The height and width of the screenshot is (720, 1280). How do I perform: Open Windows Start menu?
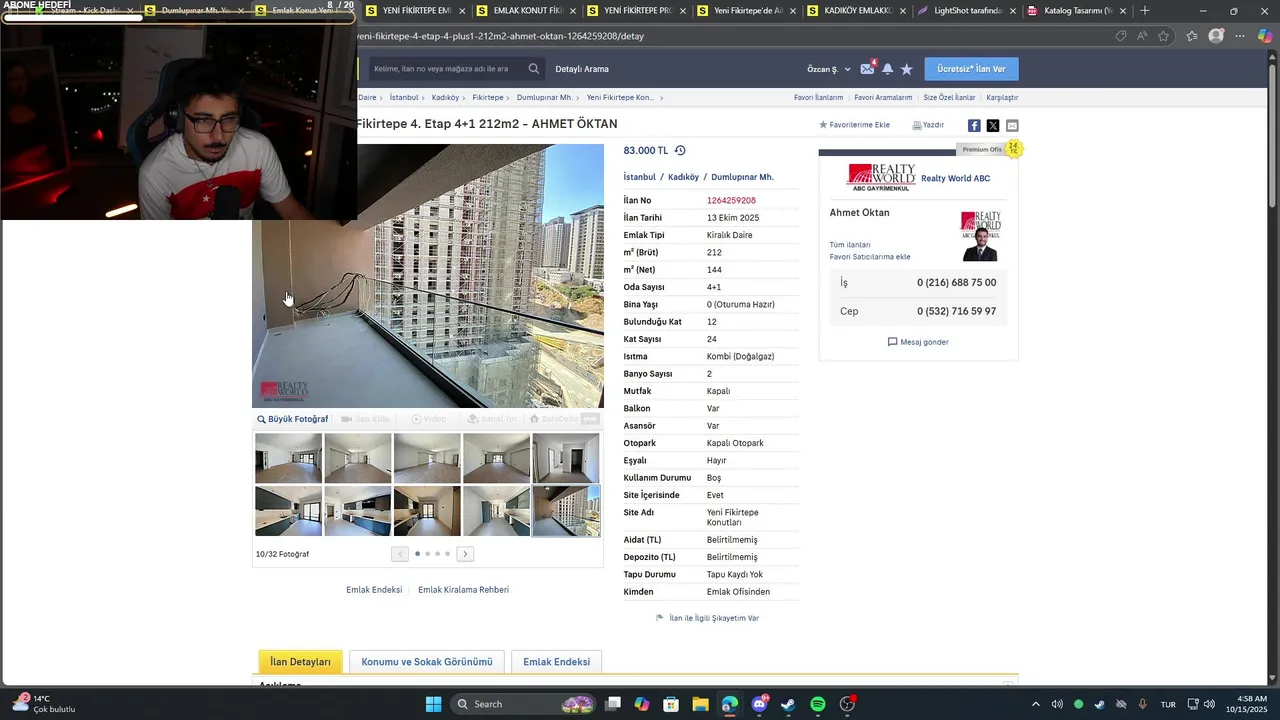click(433, 704)
